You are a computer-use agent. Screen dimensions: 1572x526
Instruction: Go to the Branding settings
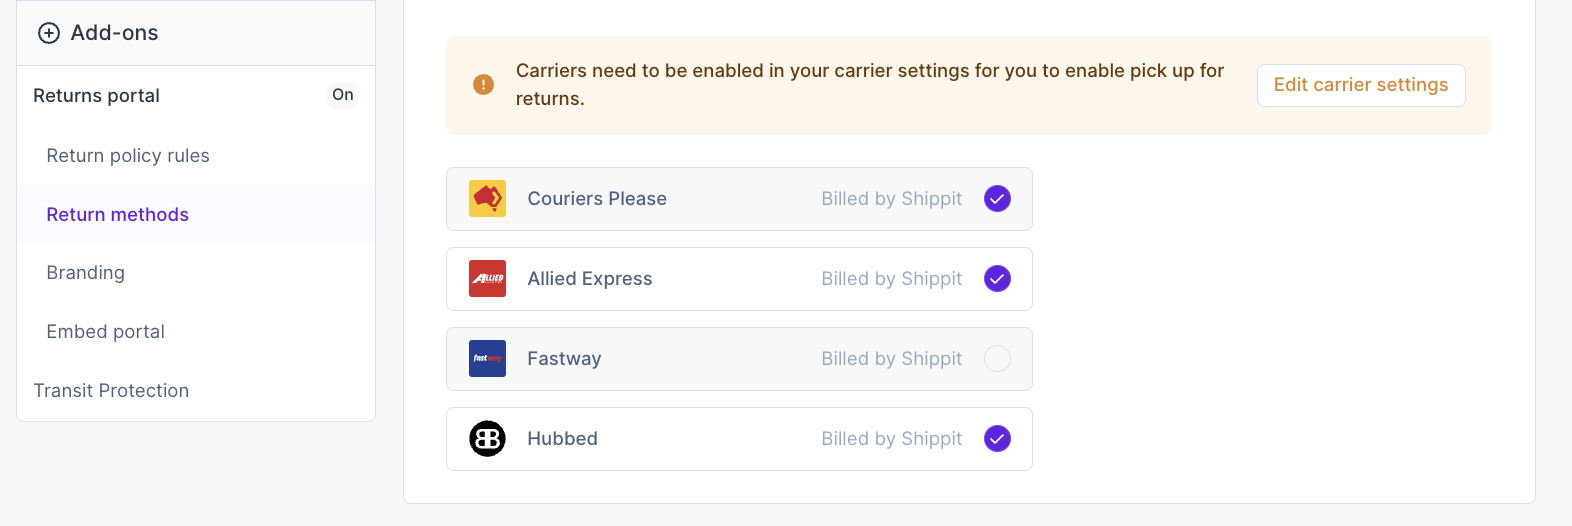(86, 273)
